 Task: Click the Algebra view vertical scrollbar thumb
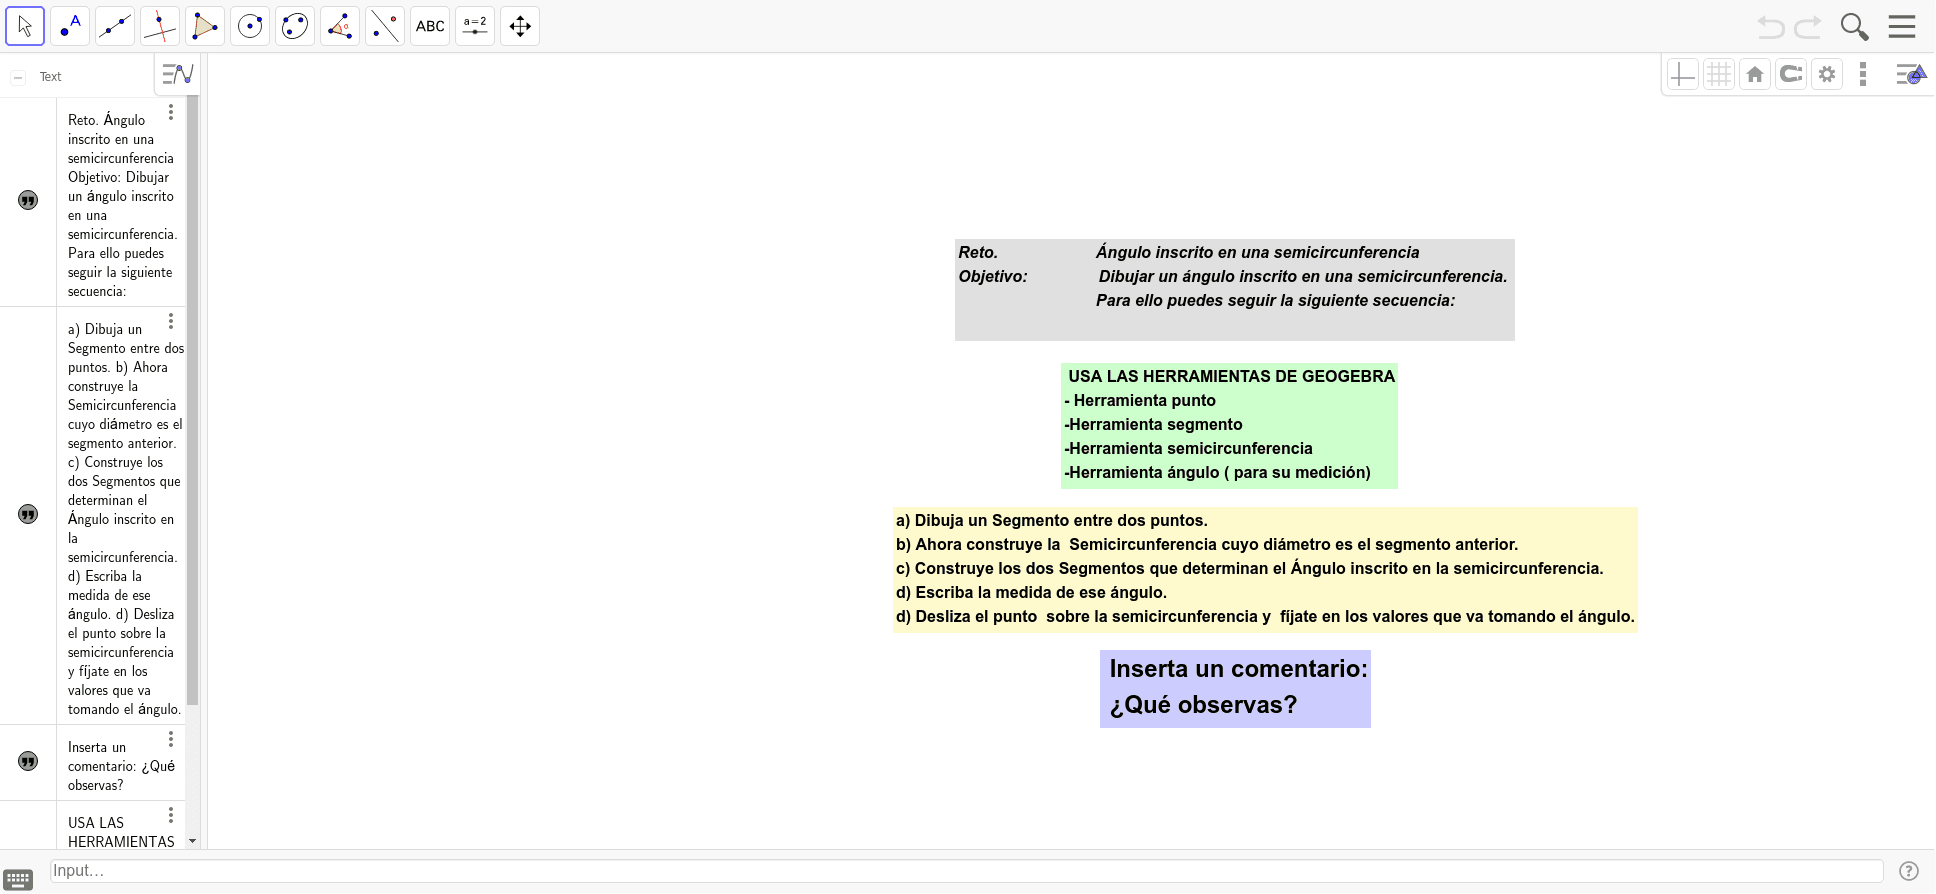coord(193,400)
